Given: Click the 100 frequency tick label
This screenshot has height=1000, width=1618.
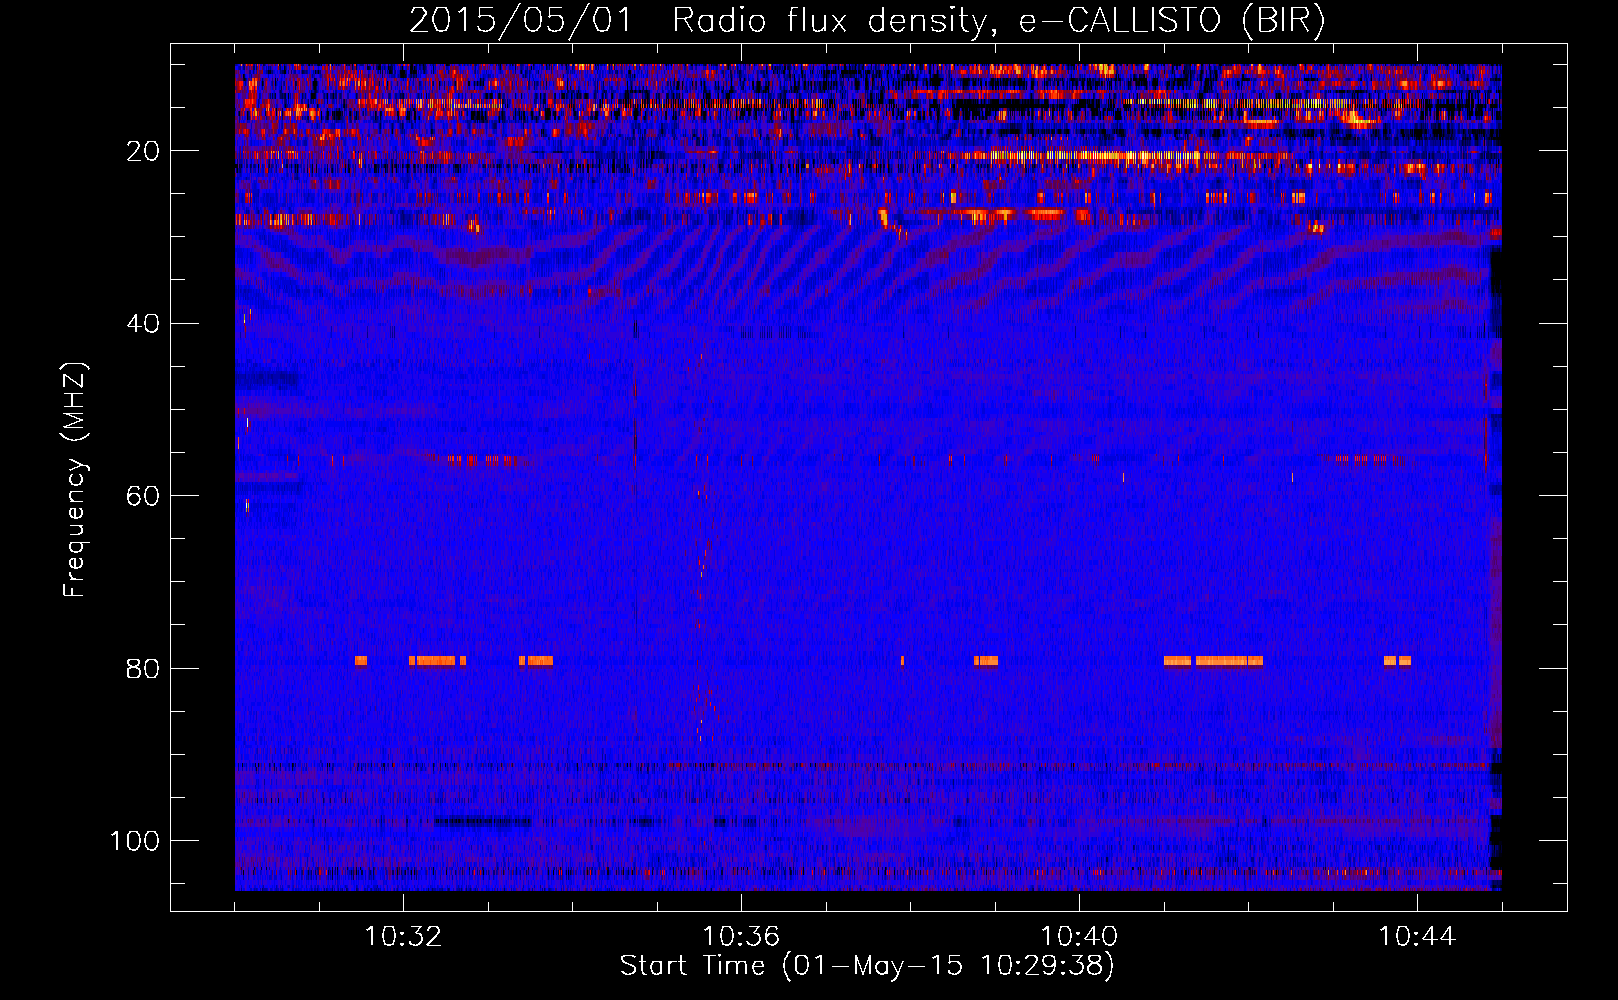Looking at the screenshot, I should [135, 841].
